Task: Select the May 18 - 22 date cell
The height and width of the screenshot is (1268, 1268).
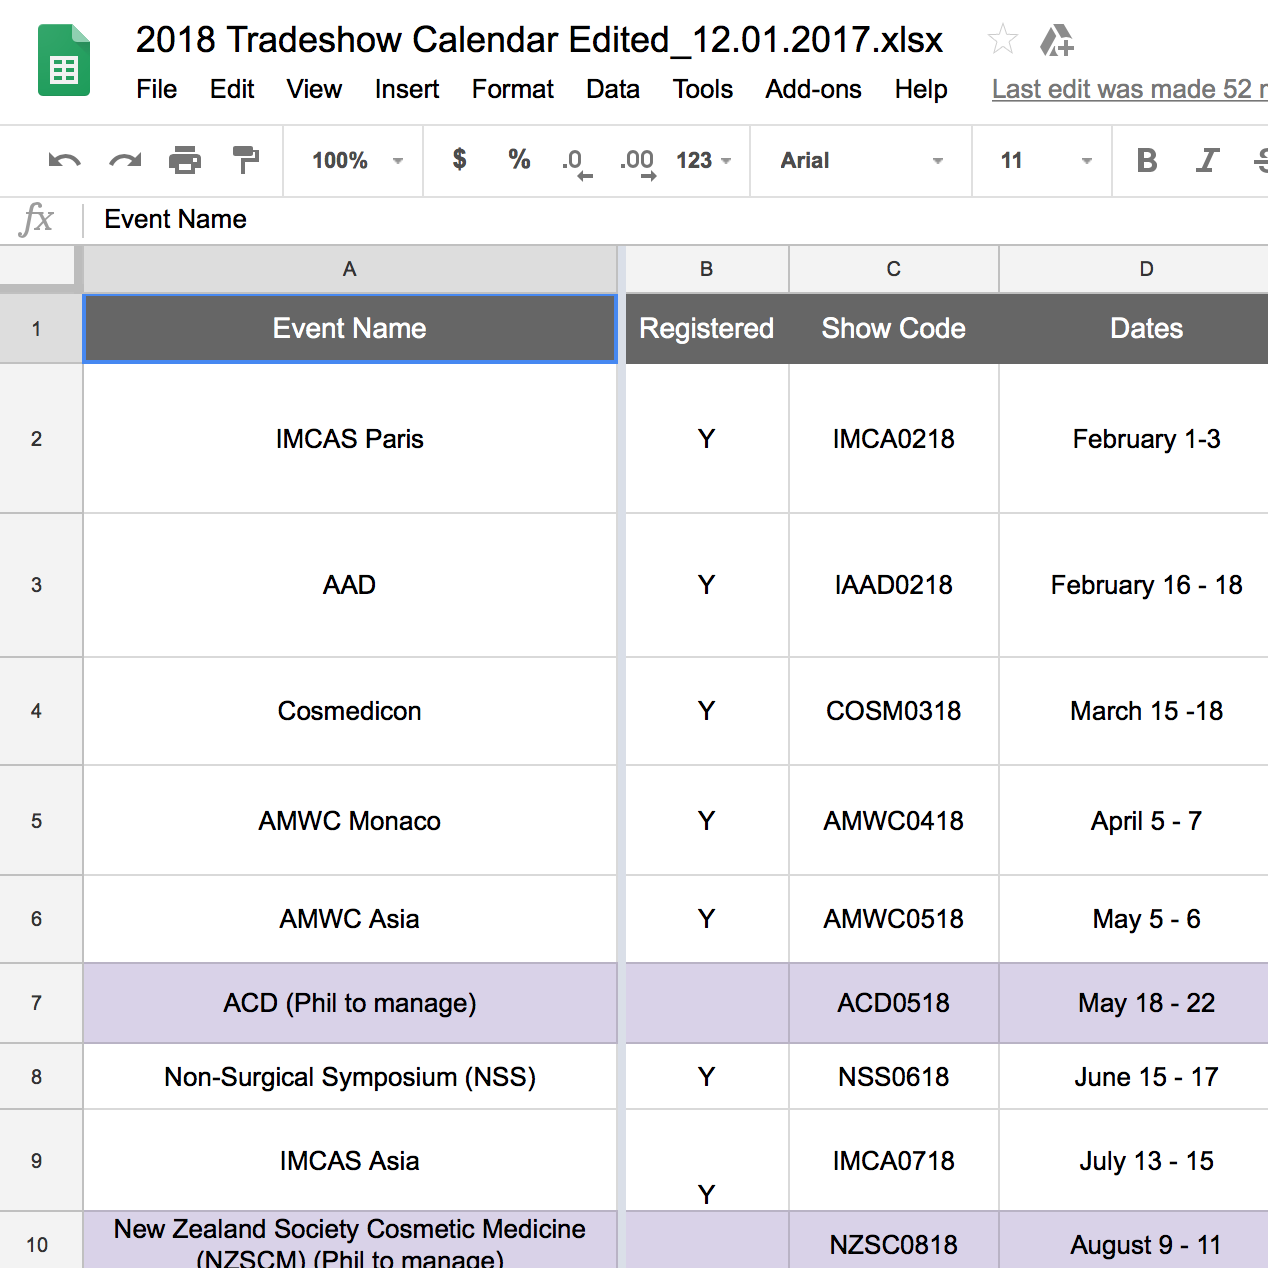Action: pyautogui.click(x=1134, y=1003)
